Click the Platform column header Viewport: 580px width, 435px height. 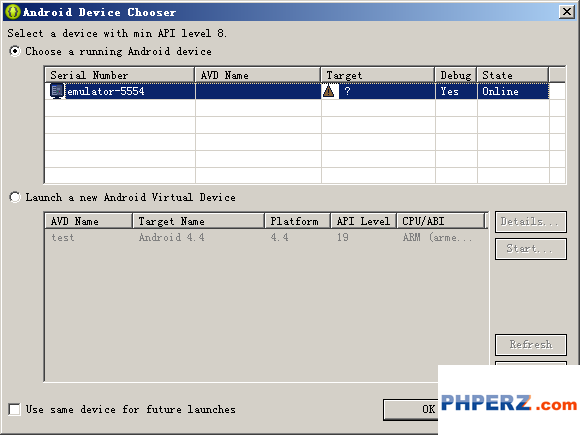(x=297, y=221)
